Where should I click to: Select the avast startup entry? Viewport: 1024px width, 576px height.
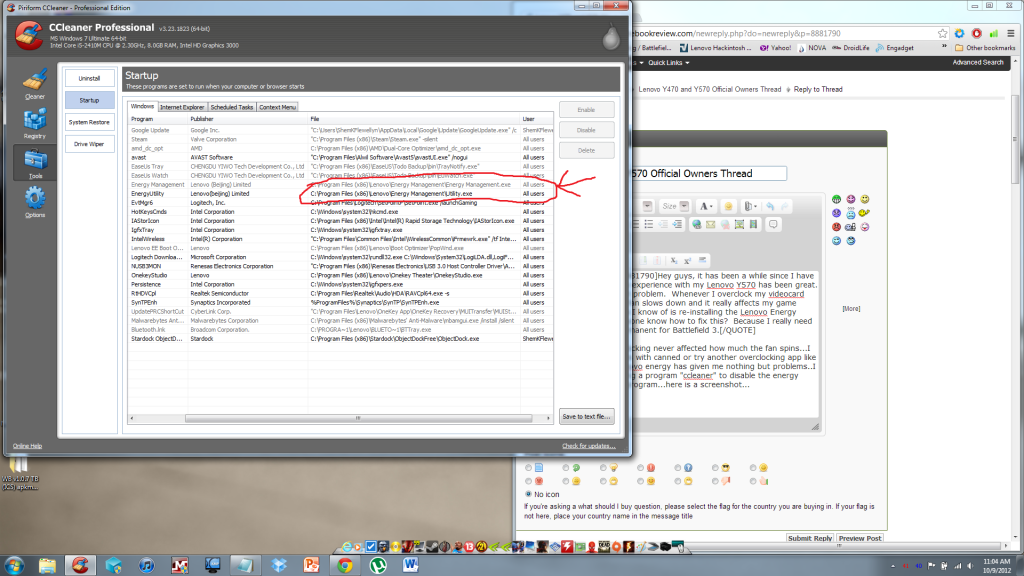(340, 157)
